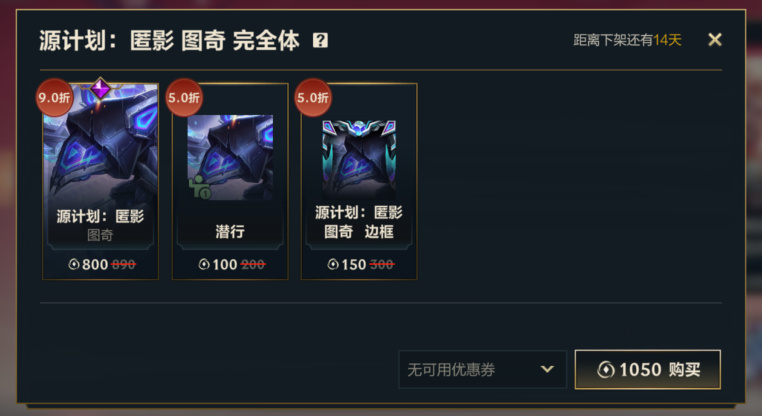Click the question mark help icon
Image resolution: width=762 pixels, height=416 pixels.
320,40
